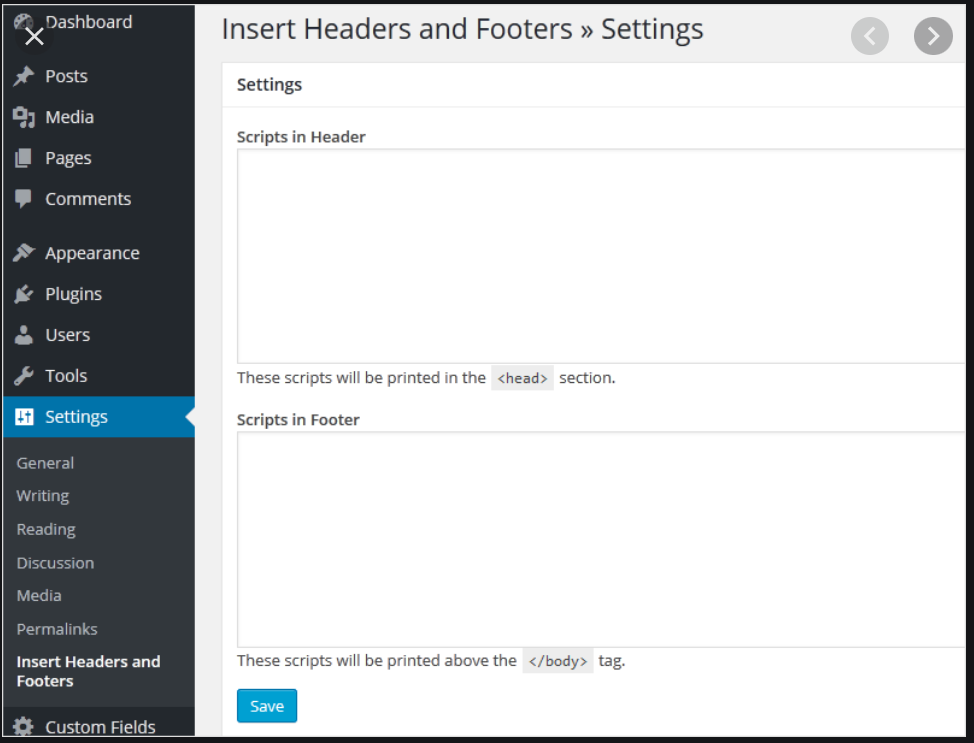Screen dimensions: 974x743
Task: Click the Posts pin icon
Action: 24,75
